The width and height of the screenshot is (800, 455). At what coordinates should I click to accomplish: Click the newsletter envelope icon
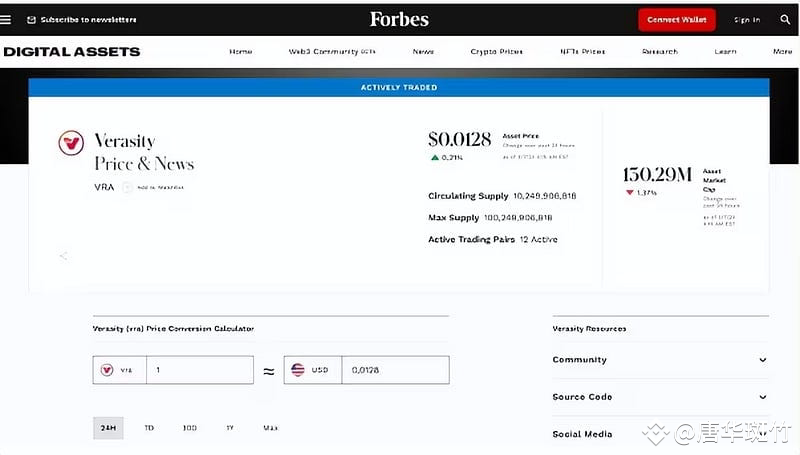(32, 20)
